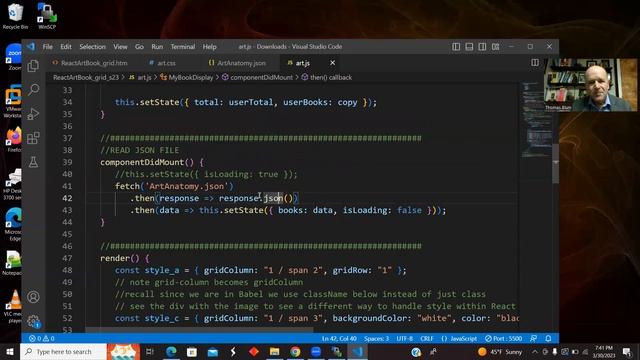Open the Accounts menu icon
Image resolution: width=640 pixels, height=360 pixels.
click(x=33, y=297)
